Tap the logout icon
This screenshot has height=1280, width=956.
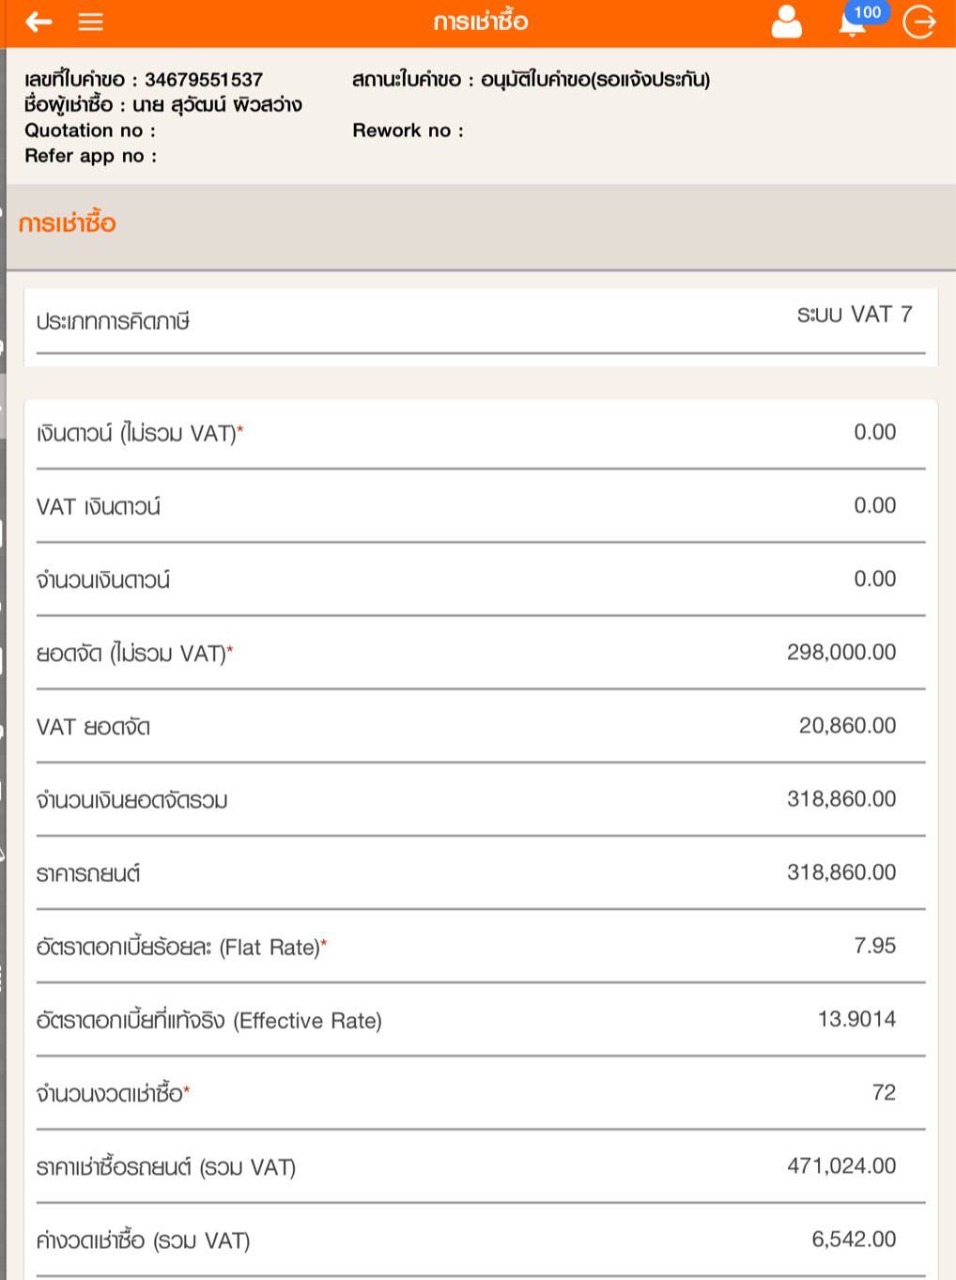[919, 22]
